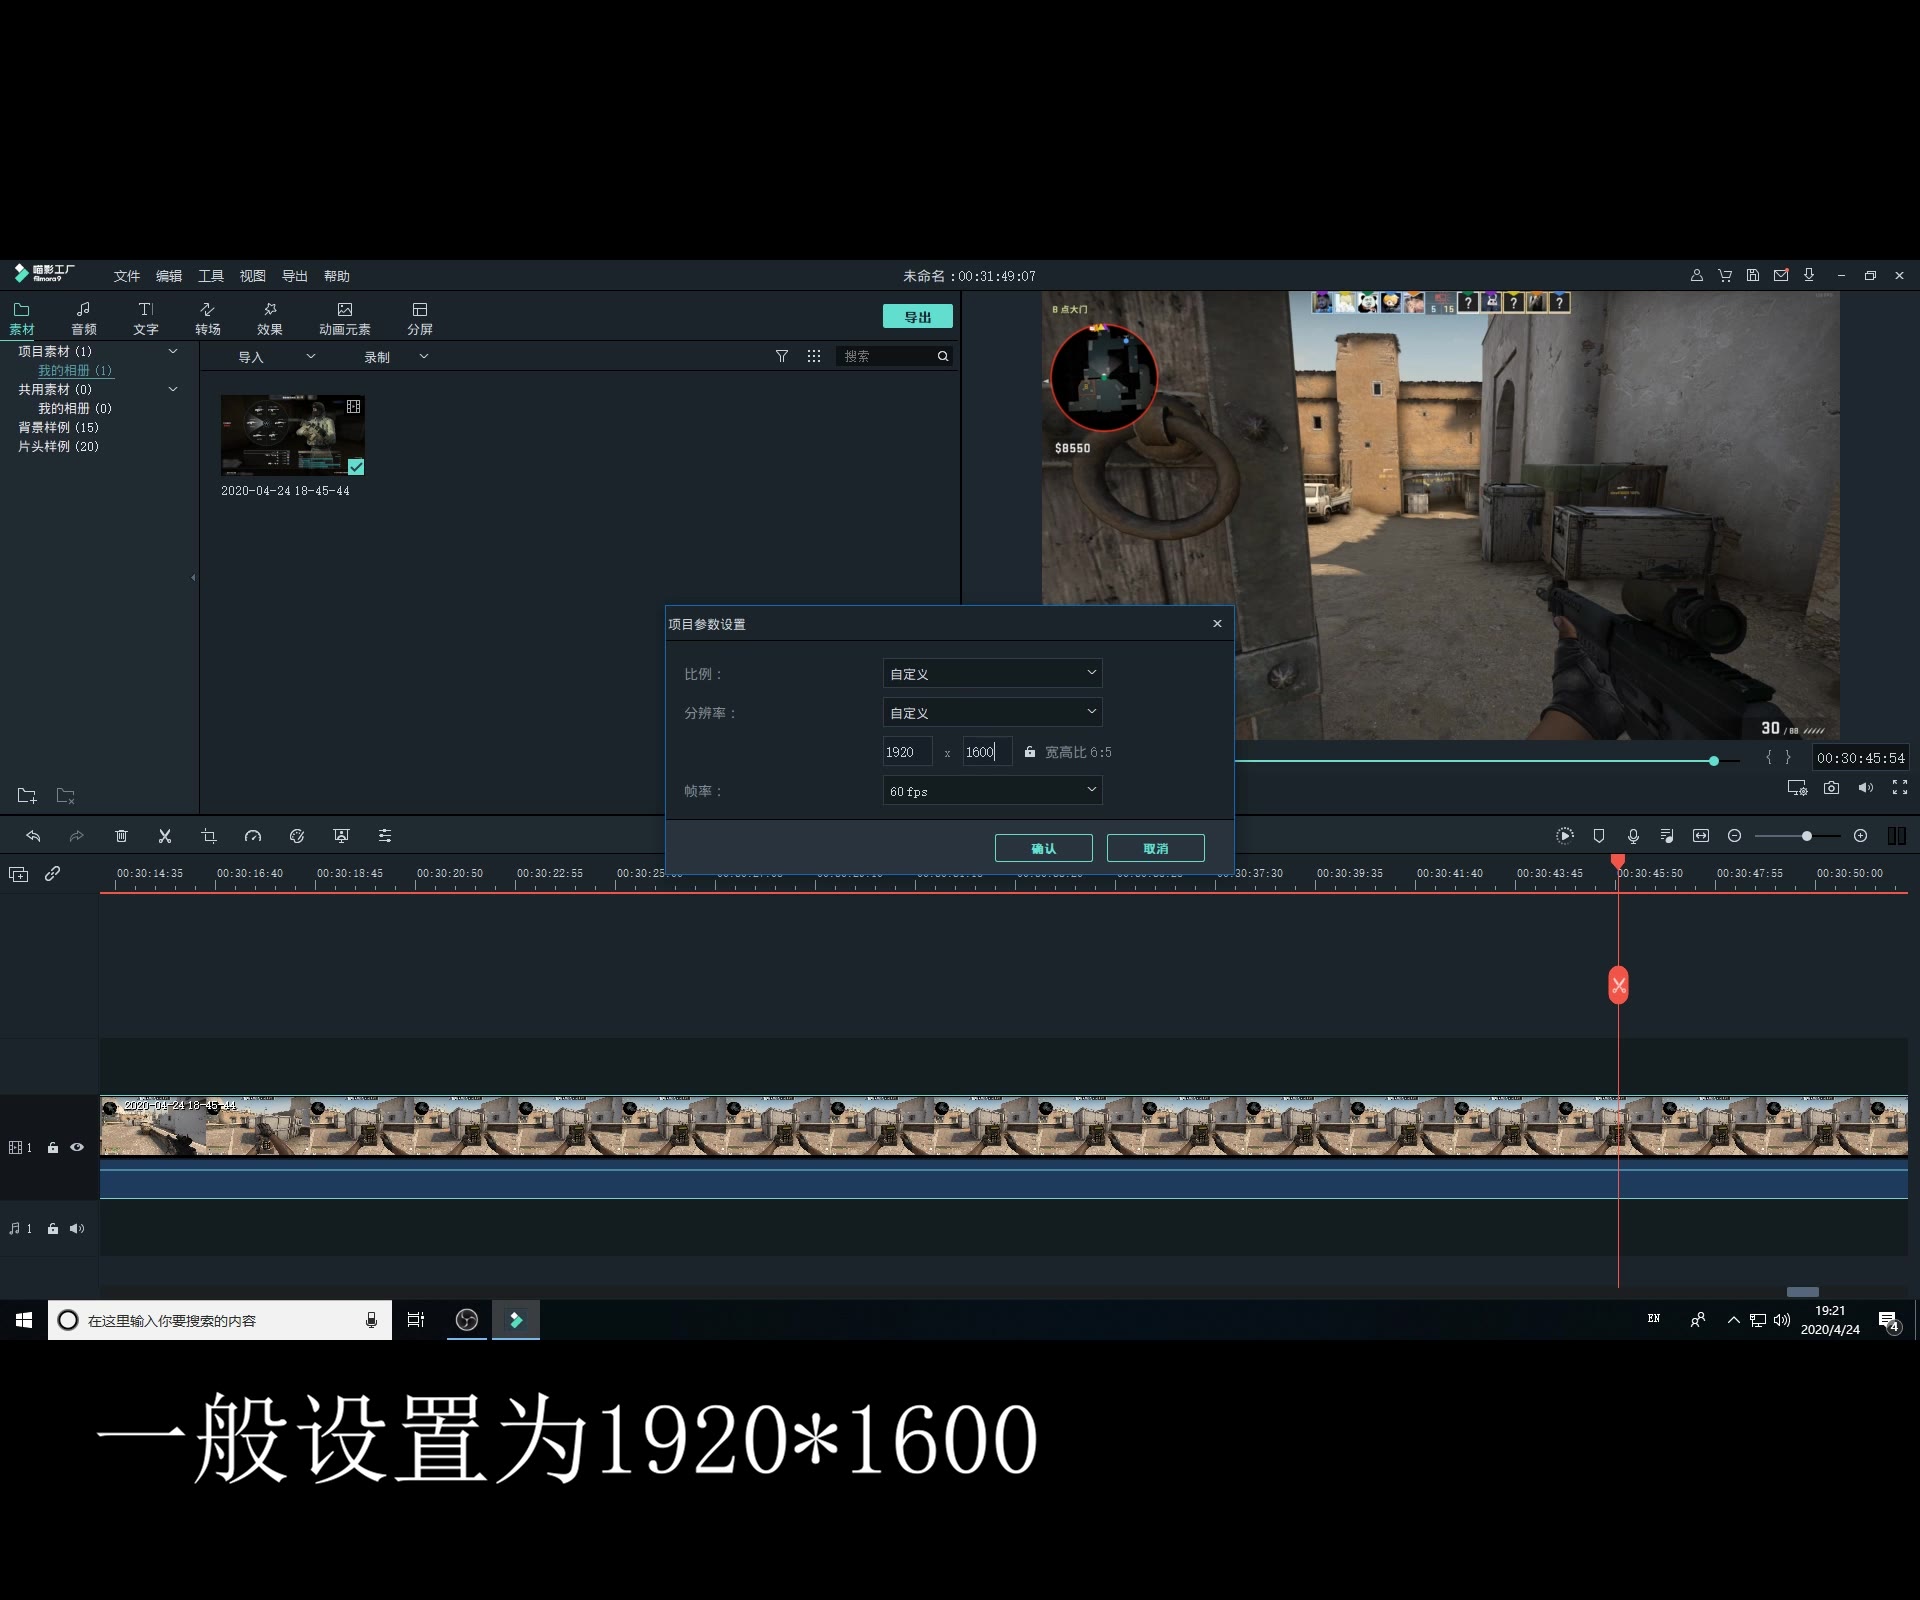This screenshot has height=1600, width=1920.
Task: Open the 转场 transitions tab
Action: pos(208,319)
